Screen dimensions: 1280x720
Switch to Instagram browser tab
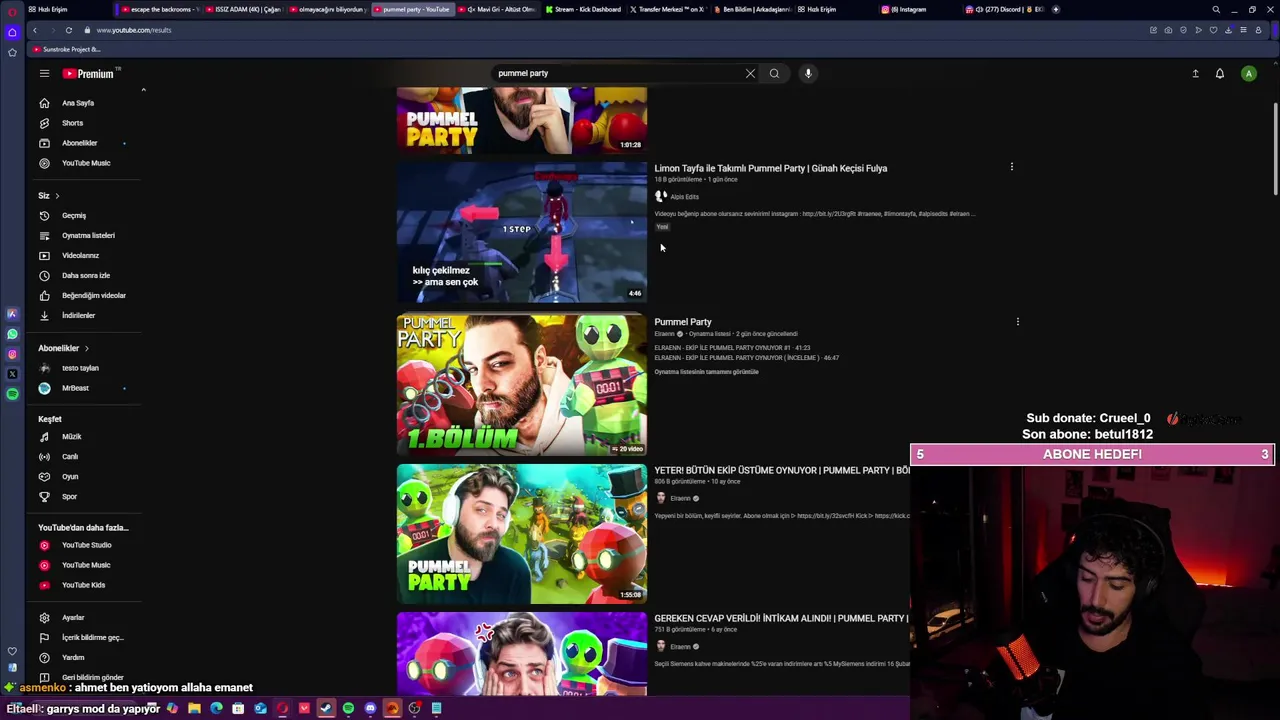tap(905, 9)
